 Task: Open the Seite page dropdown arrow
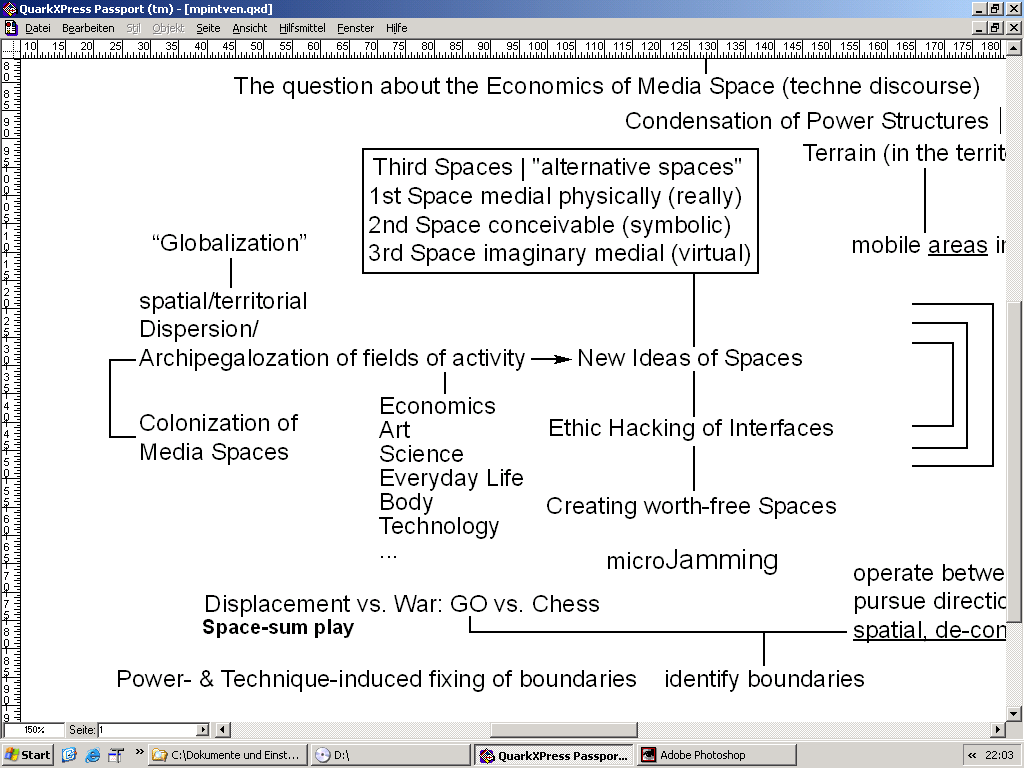click(203, 729)
